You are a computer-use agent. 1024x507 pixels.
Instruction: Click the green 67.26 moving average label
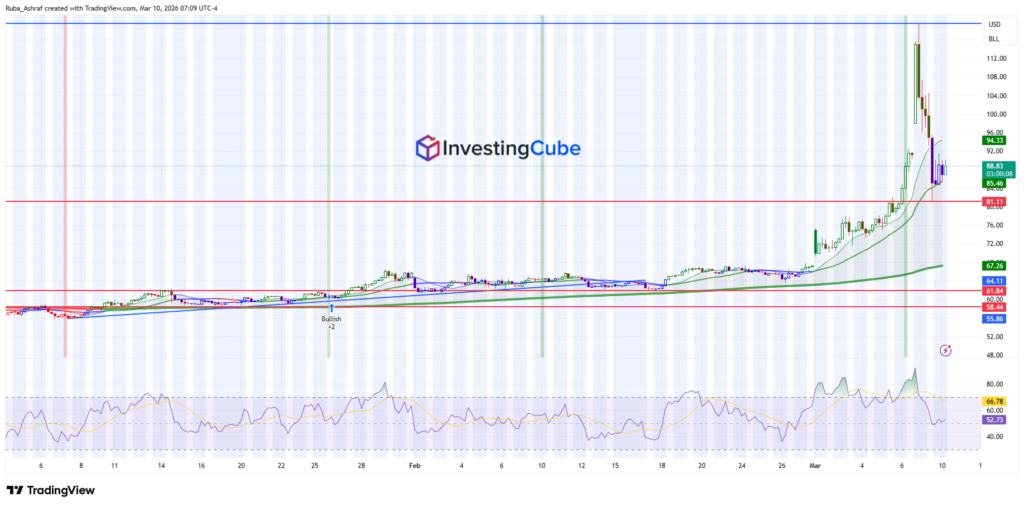(x=994, y=266)
